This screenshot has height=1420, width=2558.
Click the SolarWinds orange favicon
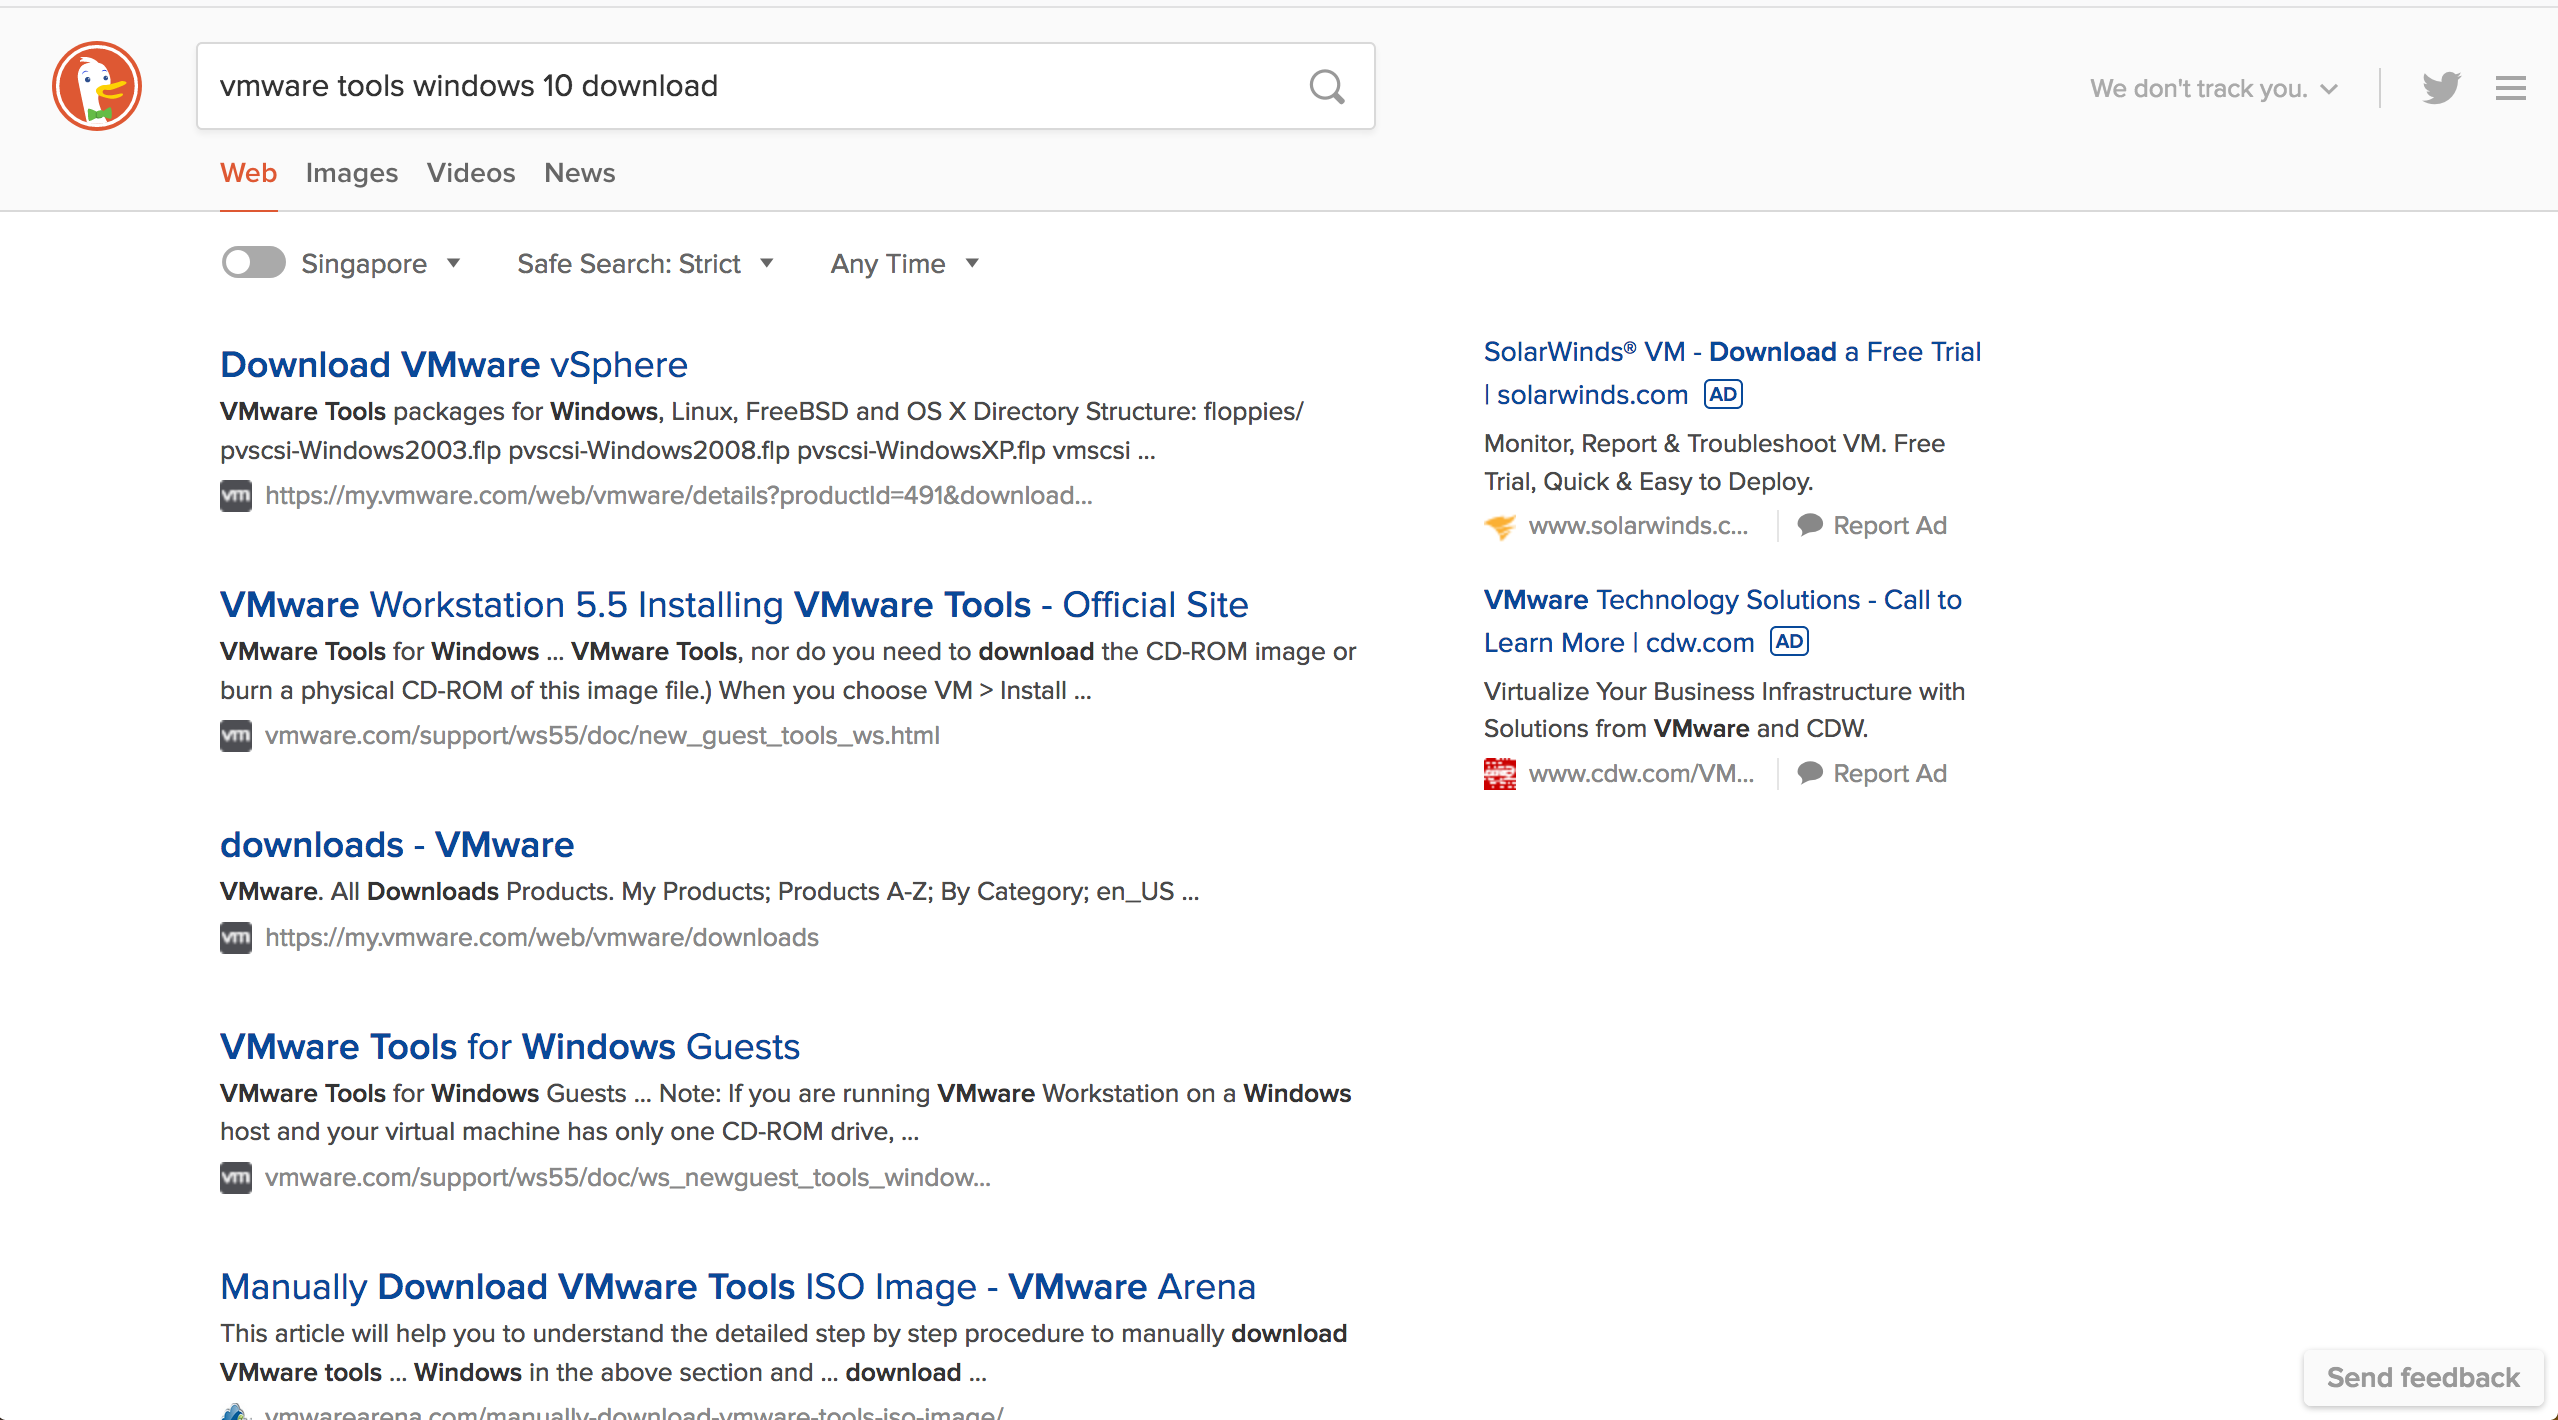1500,526
